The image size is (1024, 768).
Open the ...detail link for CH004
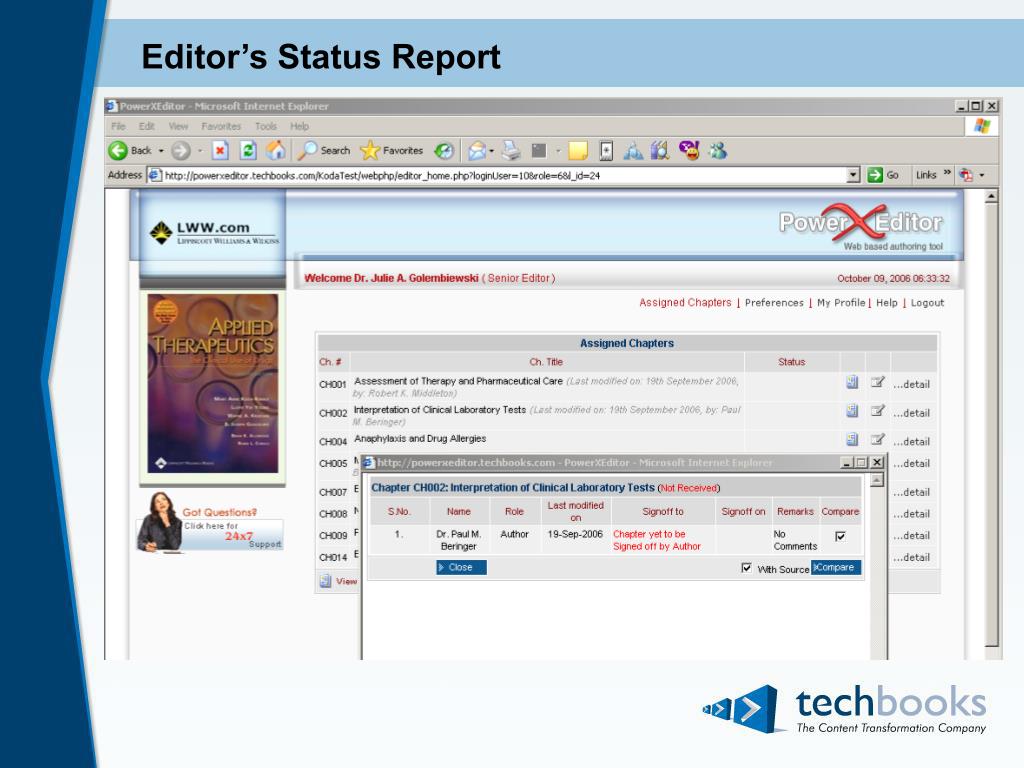[x=912, y=442]
